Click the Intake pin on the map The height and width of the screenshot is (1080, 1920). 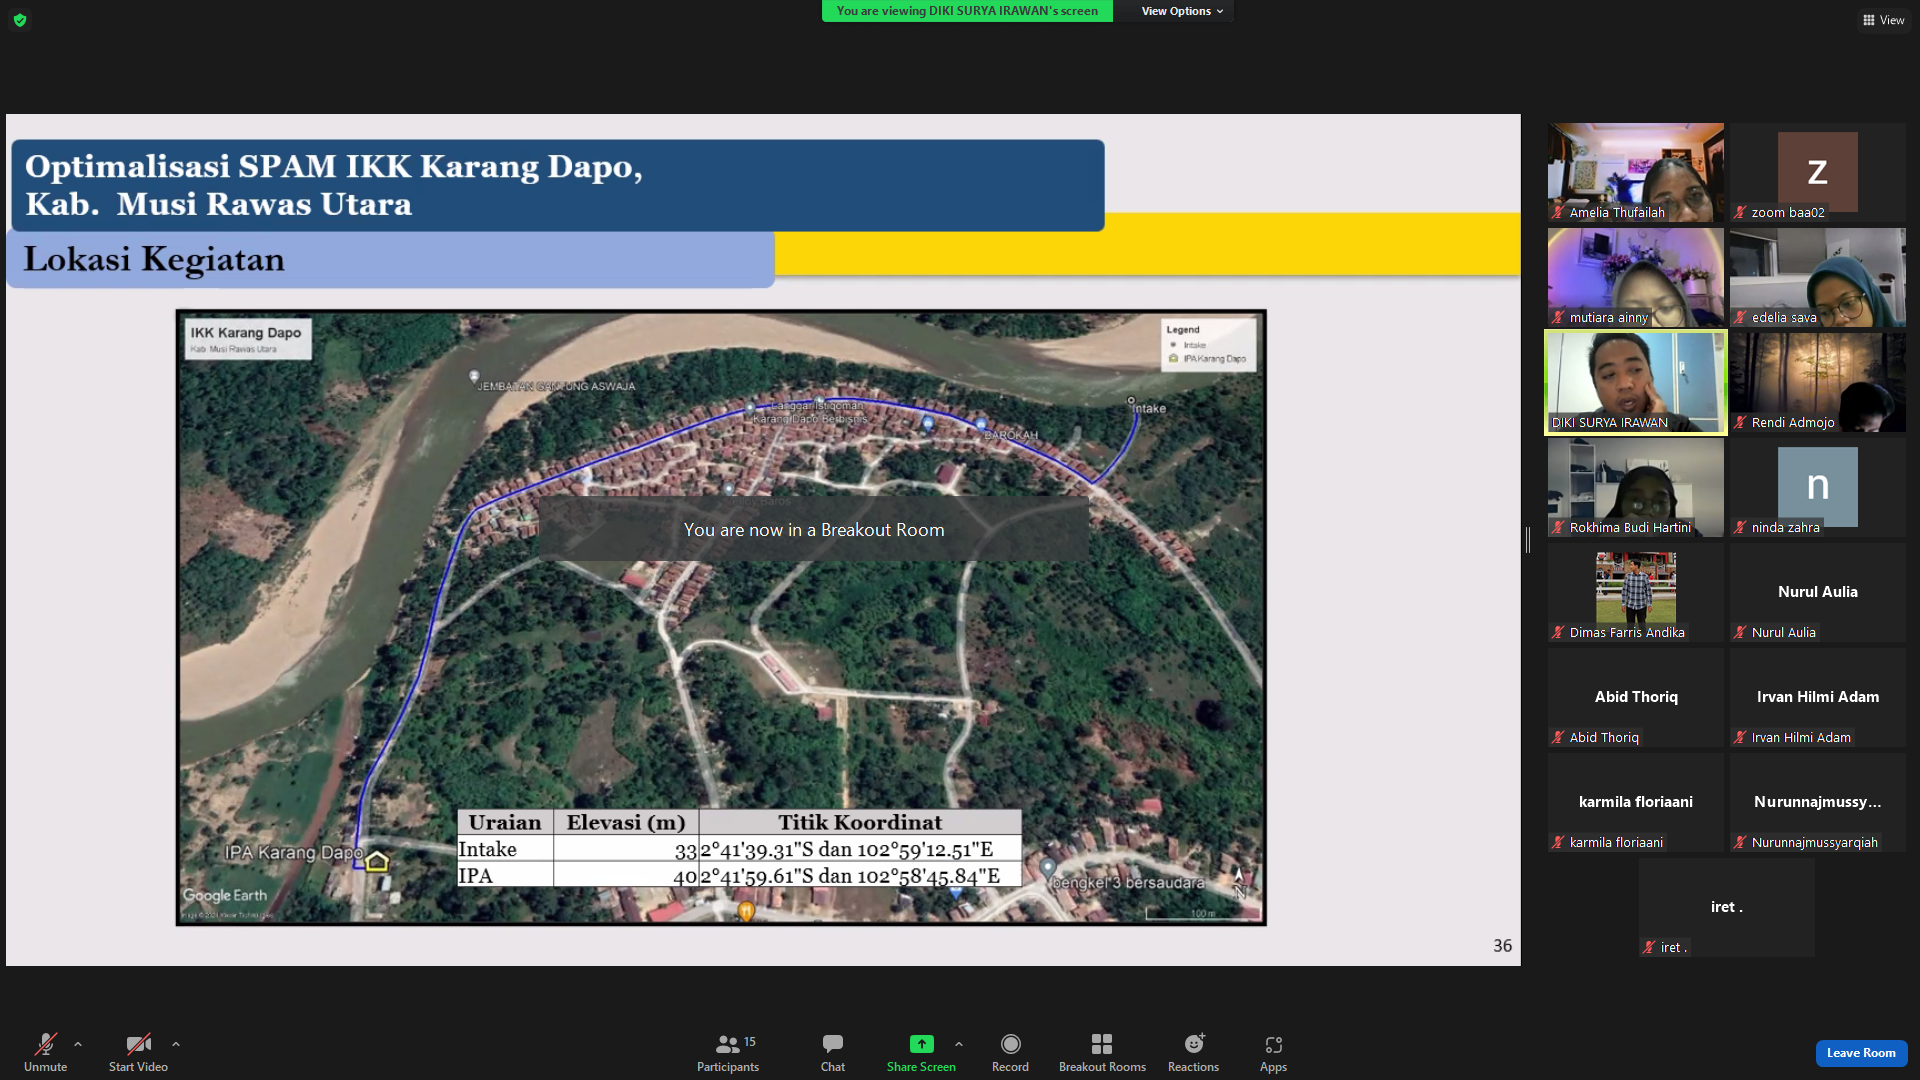pyautogui.click(x=1132, y=401)
